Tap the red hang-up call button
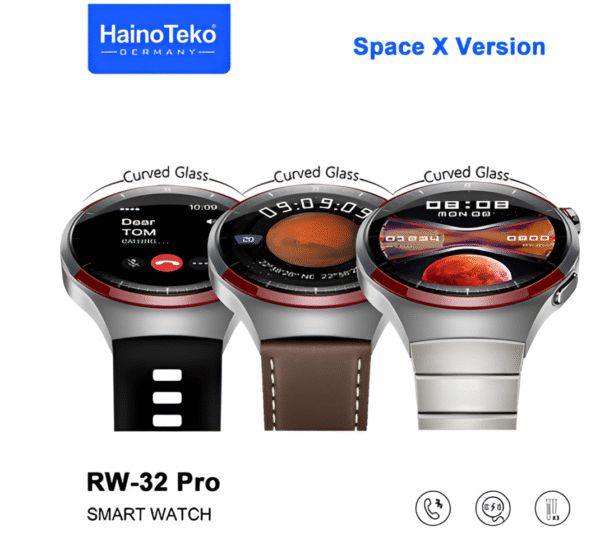600x536 pixels. (x=166, y=263)
